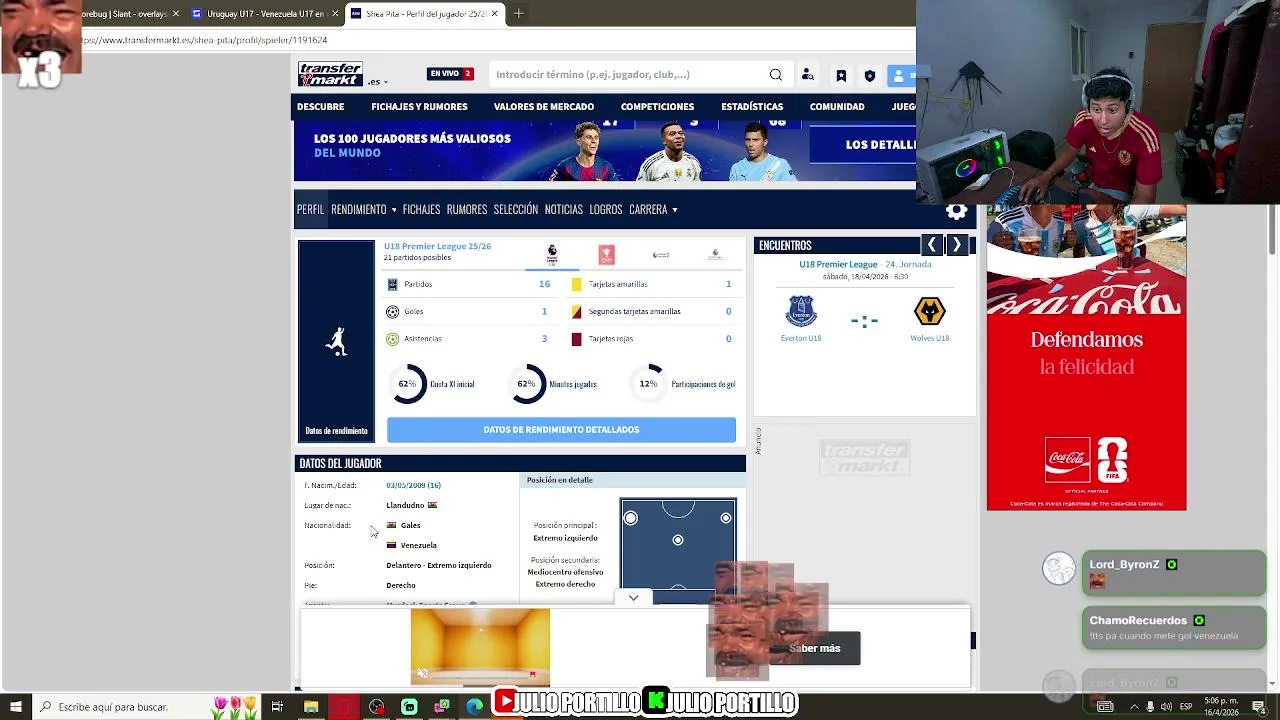This screenshot has width=1280, height=720.
Task: Click the 100 jugadores más valiosos banner
Action: coord(605,151)
